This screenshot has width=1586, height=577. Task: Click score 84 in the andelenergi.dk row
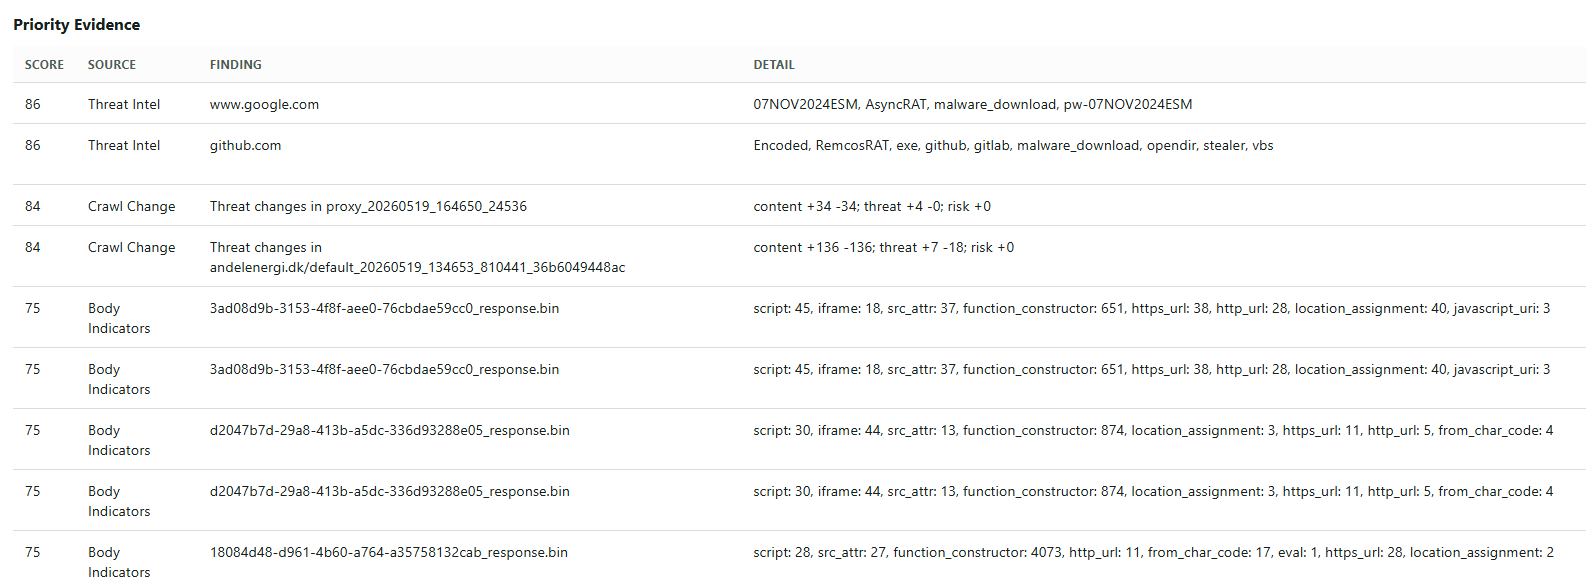[x=33, y=247]
